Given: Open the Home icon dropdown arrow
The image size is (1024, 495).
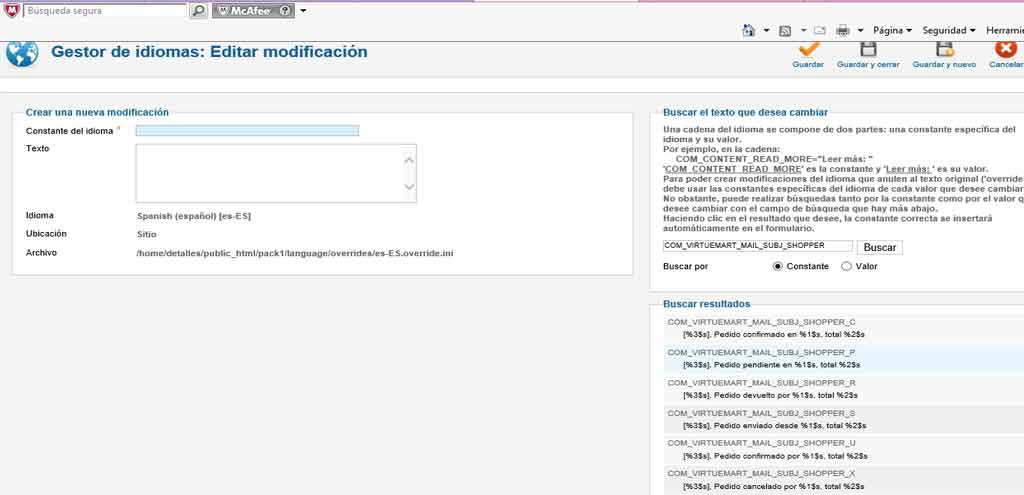Looking at the screenshot, I should click(767, 31).
